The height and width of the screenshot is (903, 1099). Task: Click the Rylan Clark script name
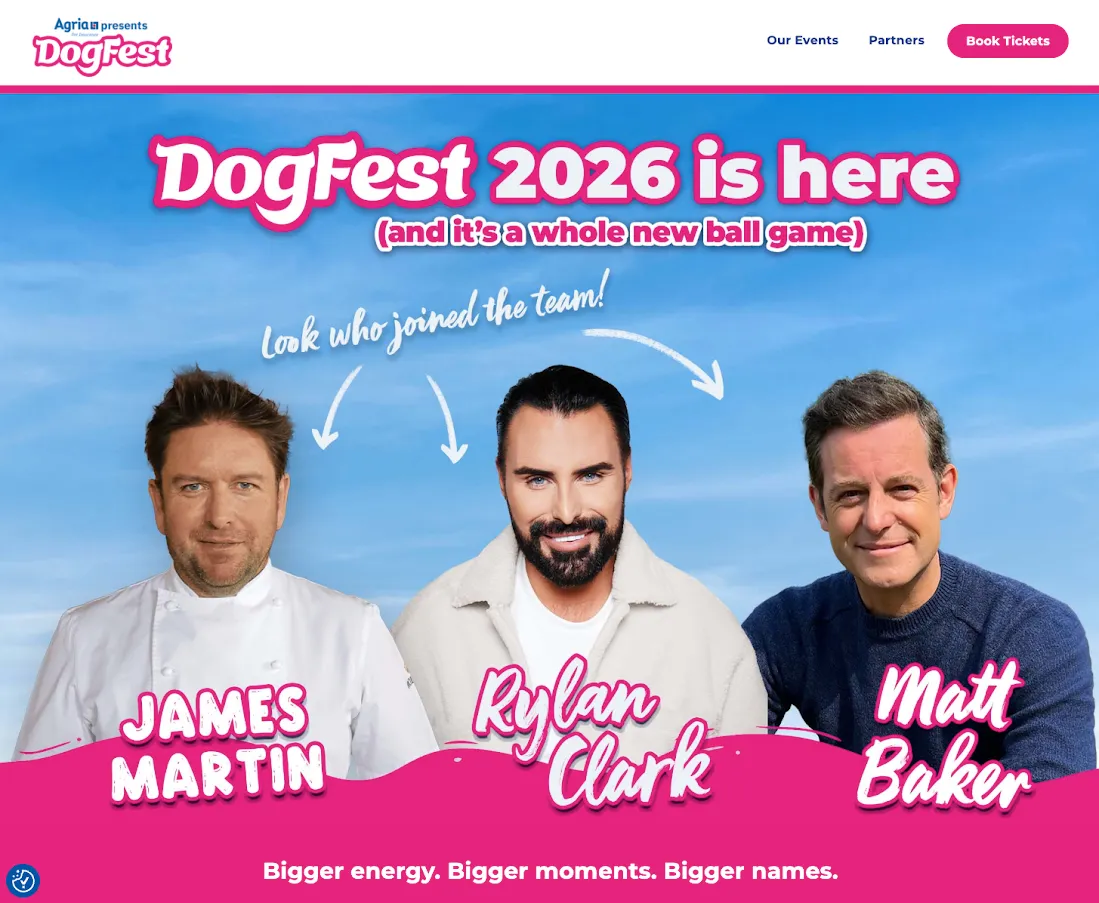coord(594,731)
